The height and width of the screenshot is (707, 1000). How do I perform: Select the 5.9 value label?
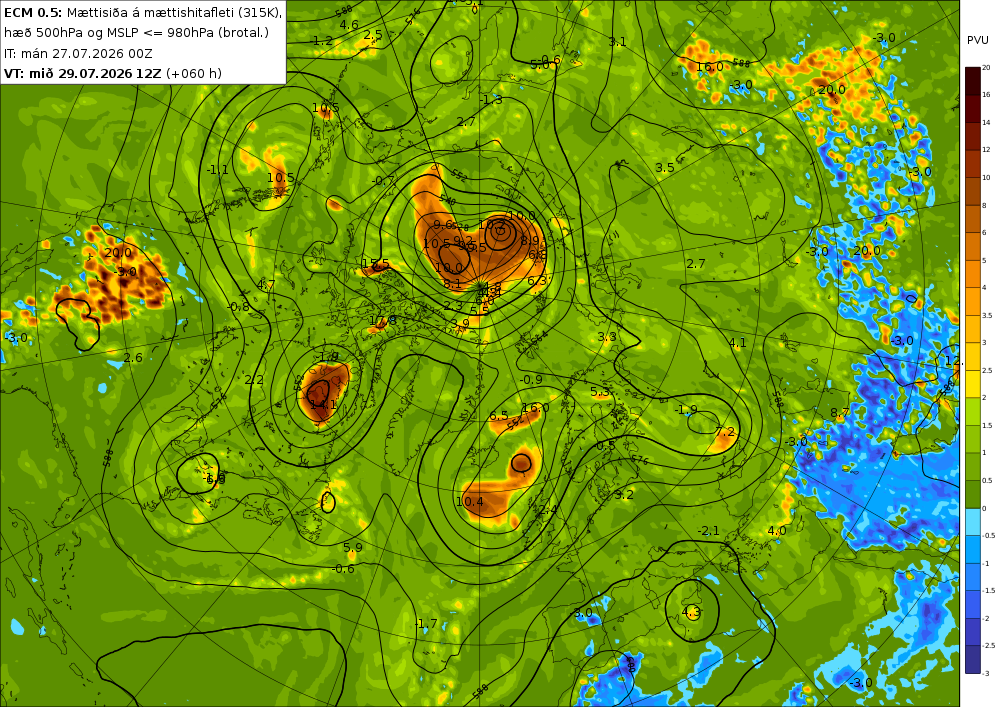tap(353, 548)
